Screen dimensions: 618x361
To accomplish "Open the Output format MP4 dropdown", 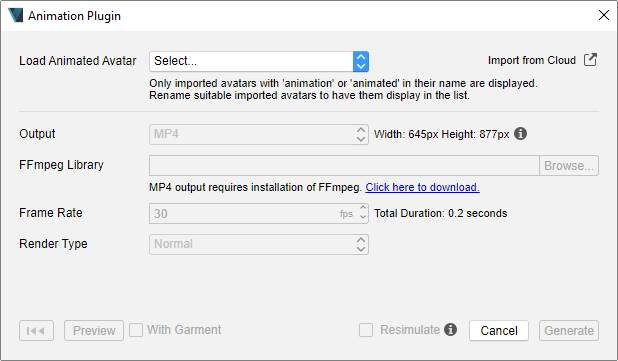I will tap(259, 134).
